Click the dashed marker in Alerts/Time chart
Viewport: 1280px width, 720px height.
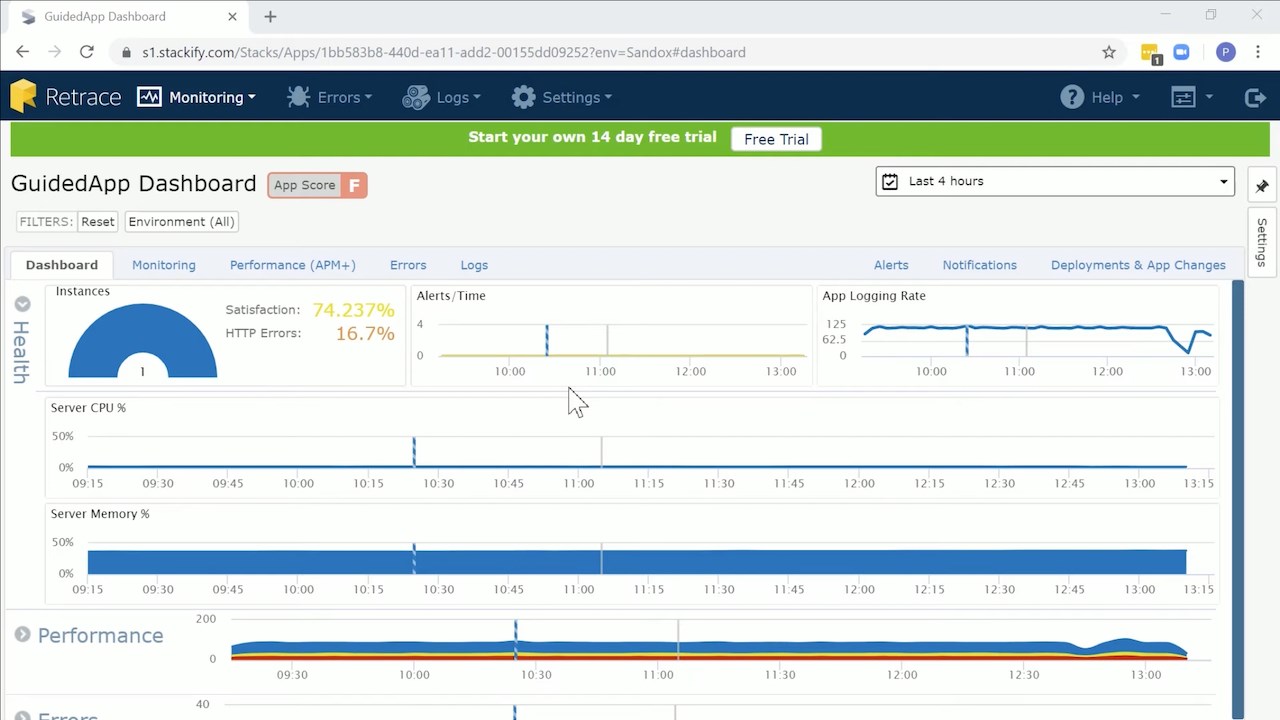click(x=547, y=340)
